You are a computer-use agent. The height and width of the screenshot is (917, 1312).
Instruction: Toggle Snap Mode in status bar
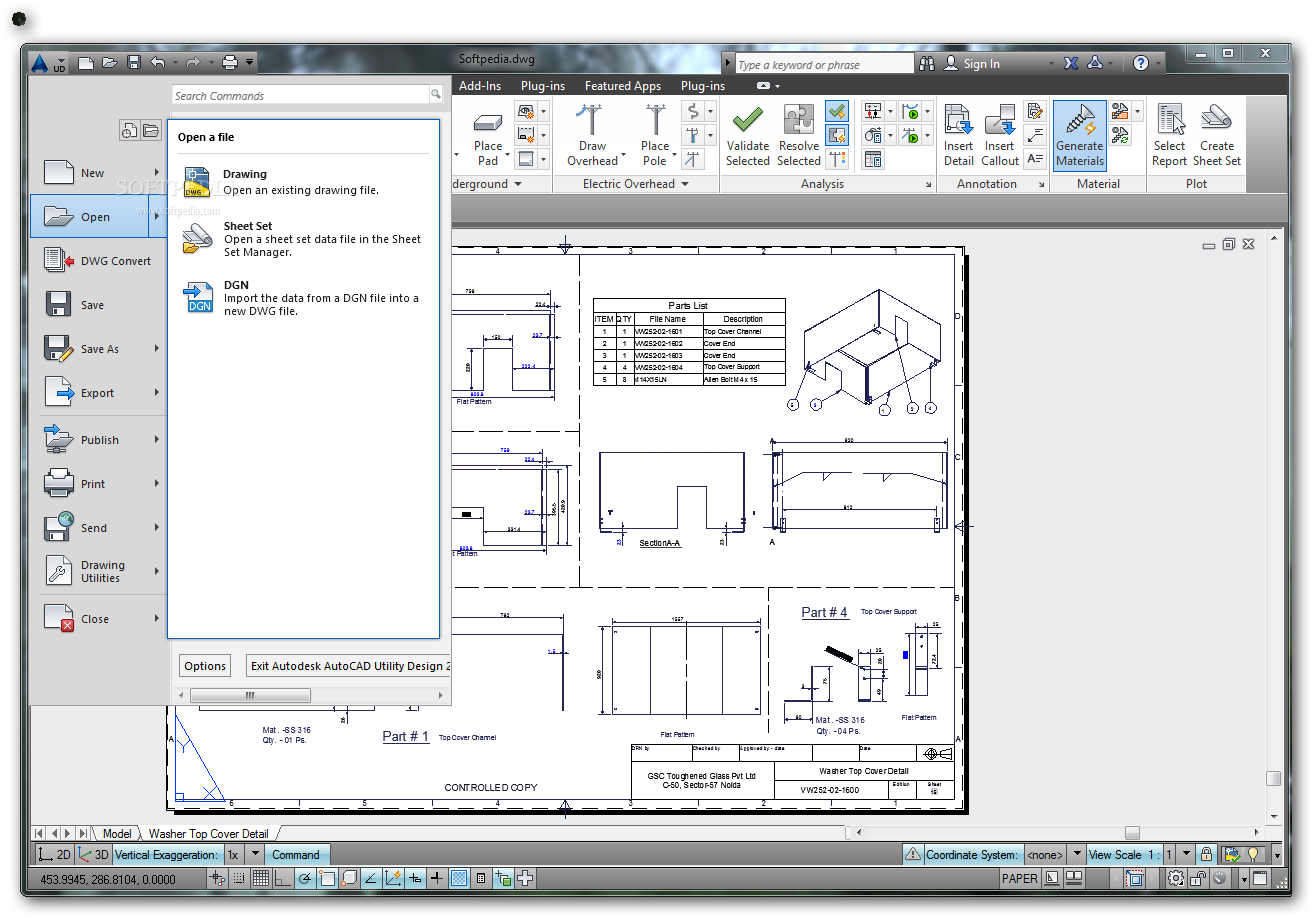(238, 879)
